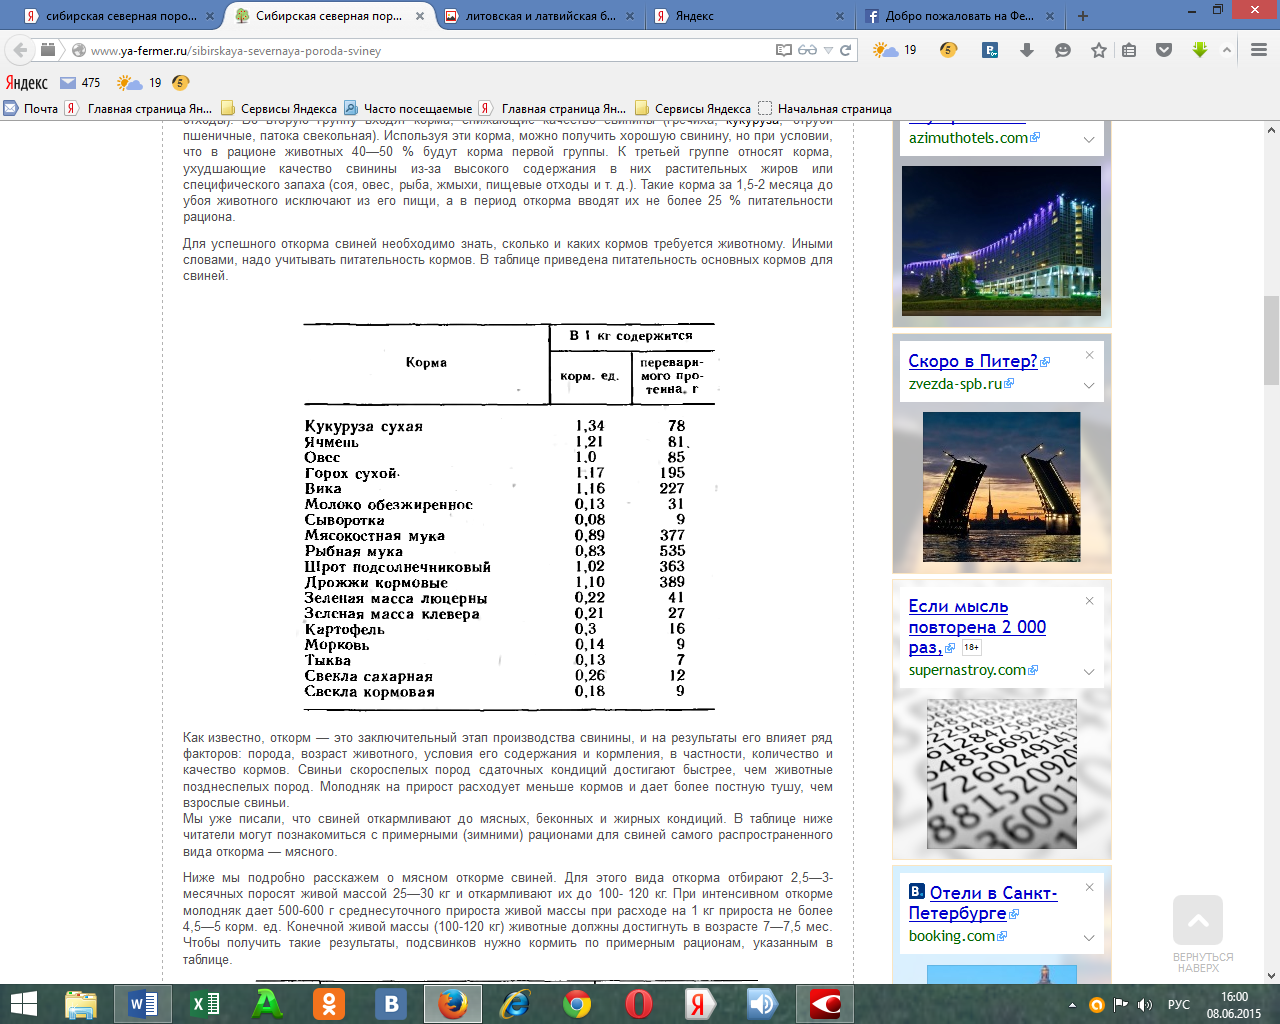Open the Pocket icon in the toolbar
Viewport: 1280px width, 1024px height.
(1164, 50)
